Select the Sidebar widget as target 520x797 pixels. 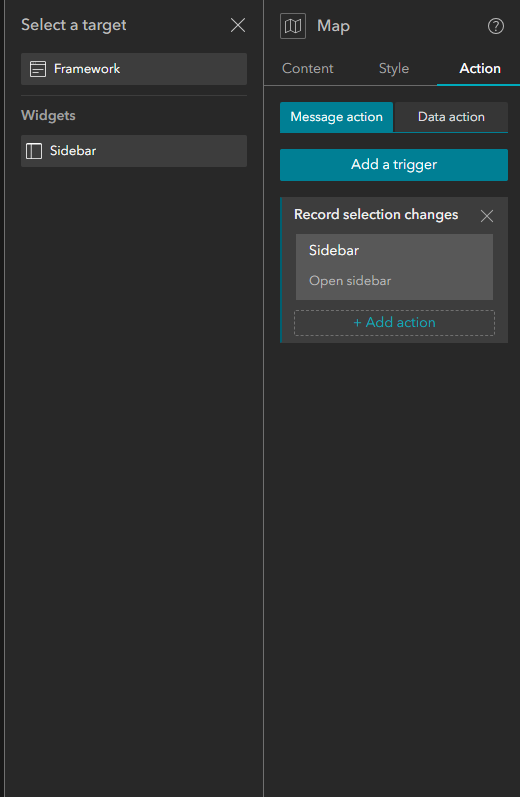(134, 151)
